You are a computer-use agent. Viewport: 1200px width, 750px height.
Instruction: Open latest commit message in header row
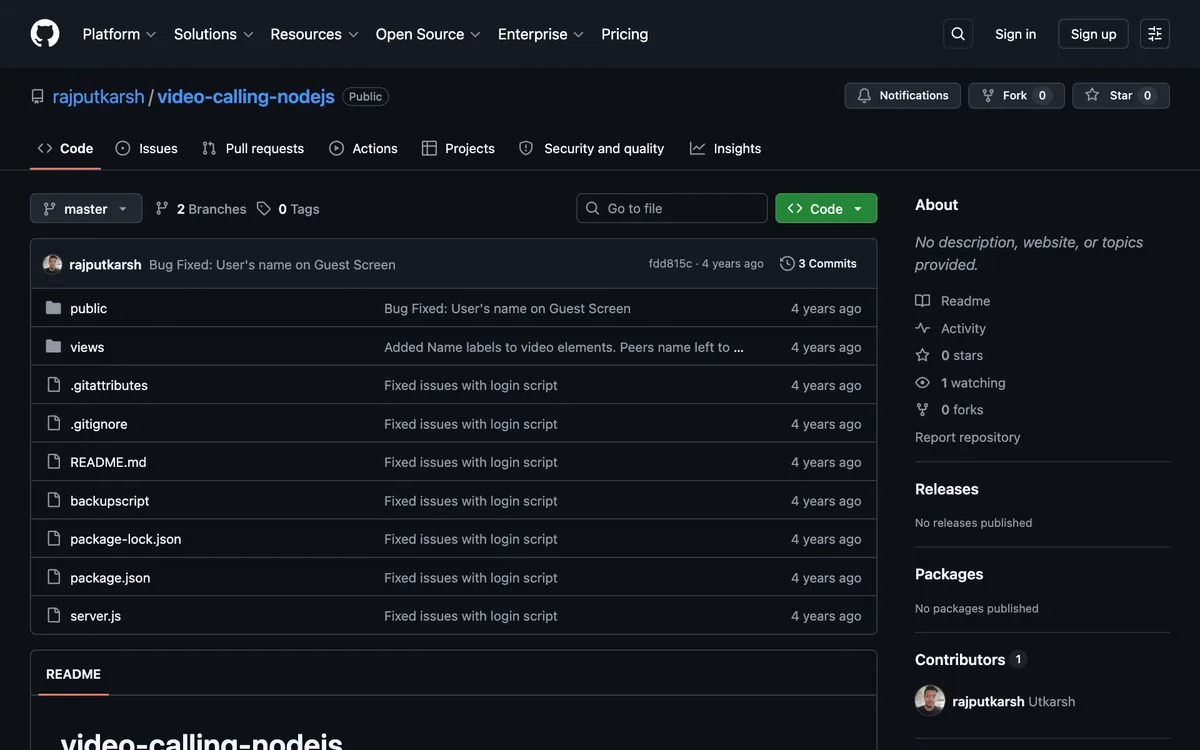272,264
